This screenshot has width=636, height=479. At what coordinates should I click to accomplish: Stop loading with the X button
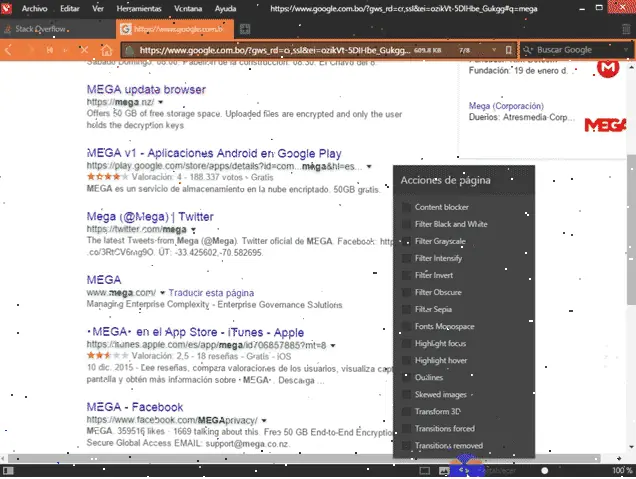[x=84, y=50]
